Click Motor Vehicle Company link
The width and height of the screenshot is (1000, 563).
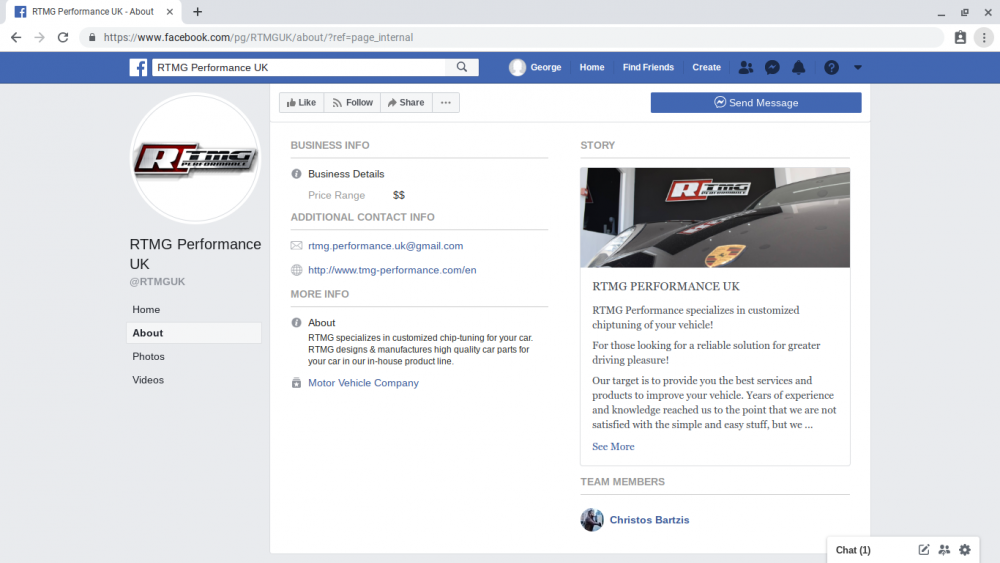(x=364, y=383)
